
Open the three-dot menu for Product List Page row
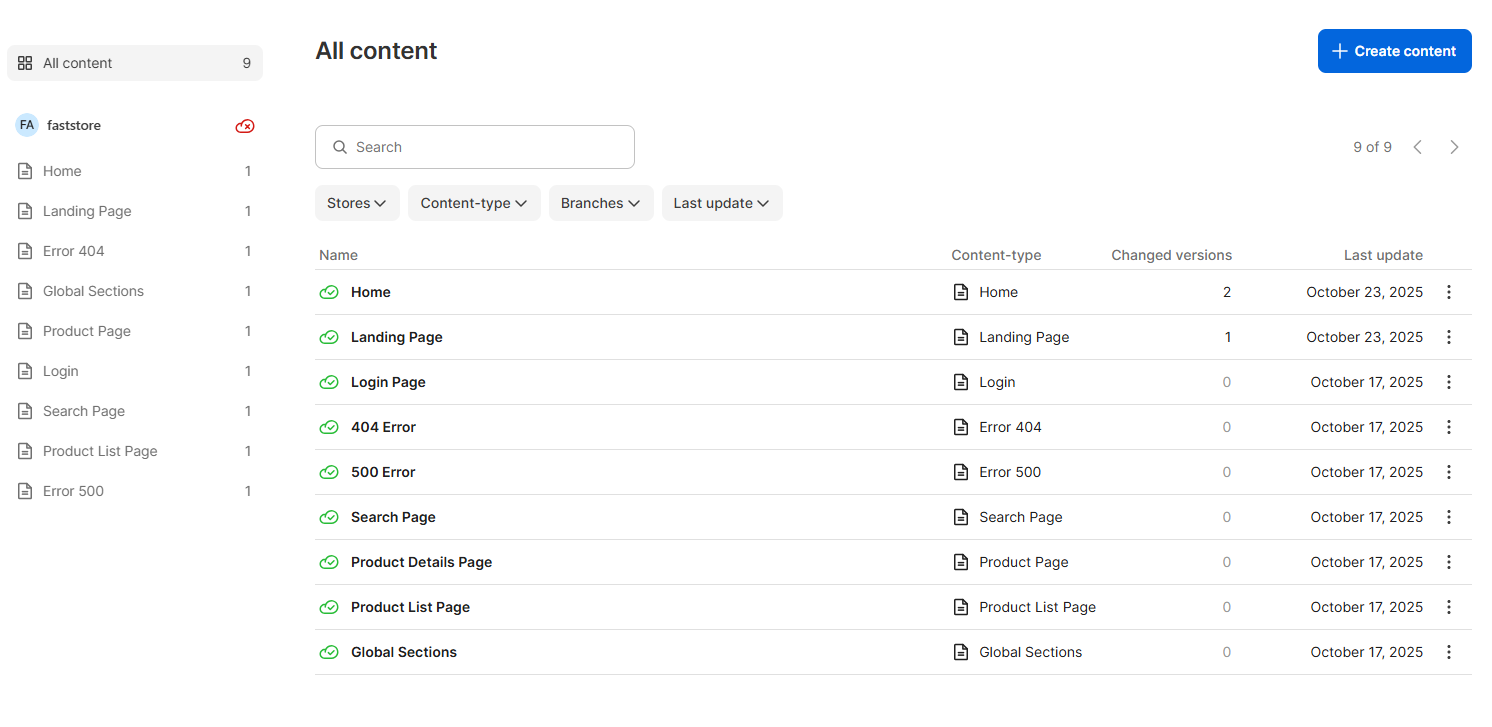coord(1449,607)
